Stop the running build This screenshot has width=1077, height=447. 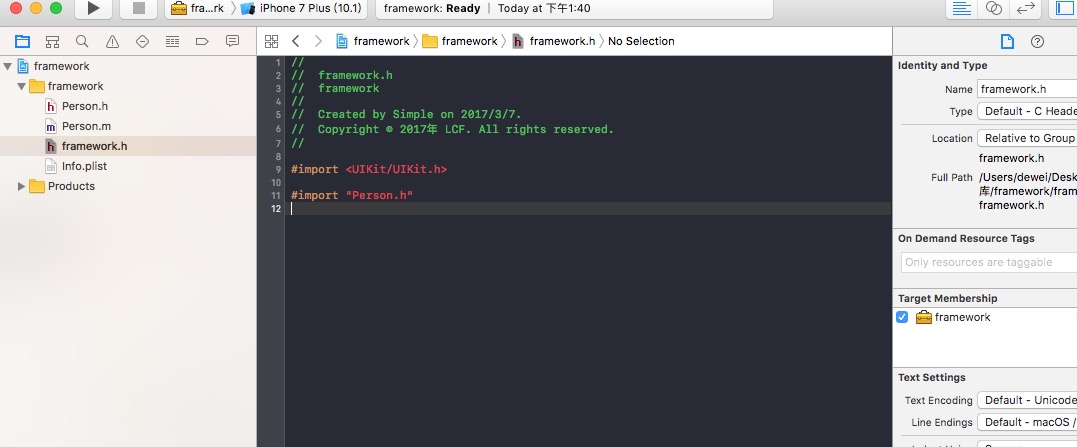(x=139, y=8)
